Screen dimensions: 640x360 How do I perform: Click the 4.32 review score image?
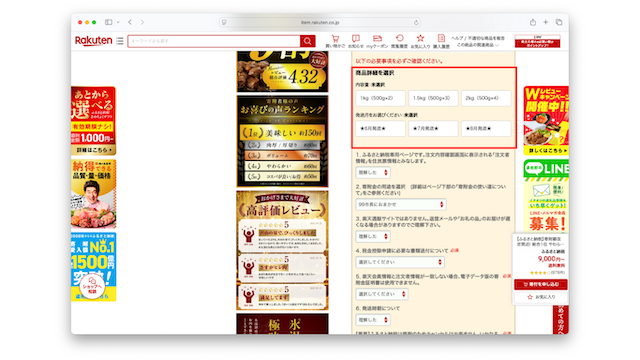pos(282,72)
